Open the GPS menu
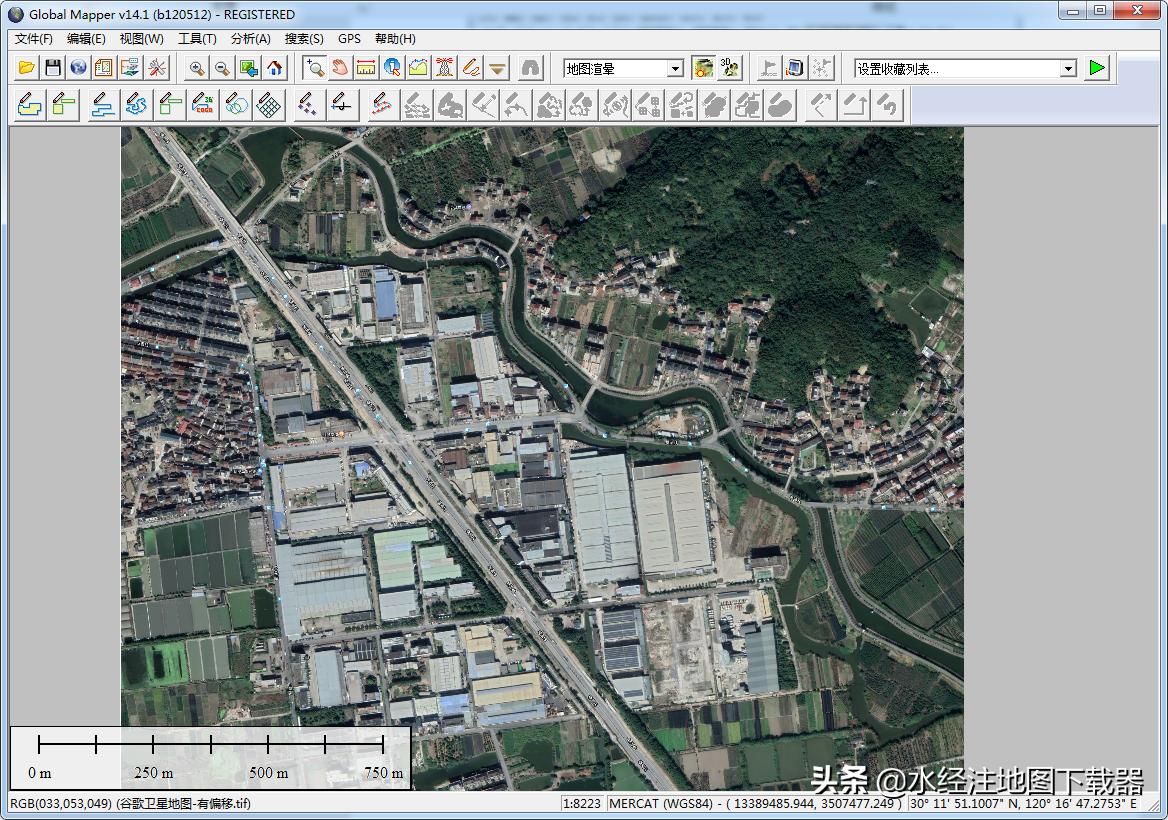This screenshot has height=820, width=1168. [x=349, y=39]
